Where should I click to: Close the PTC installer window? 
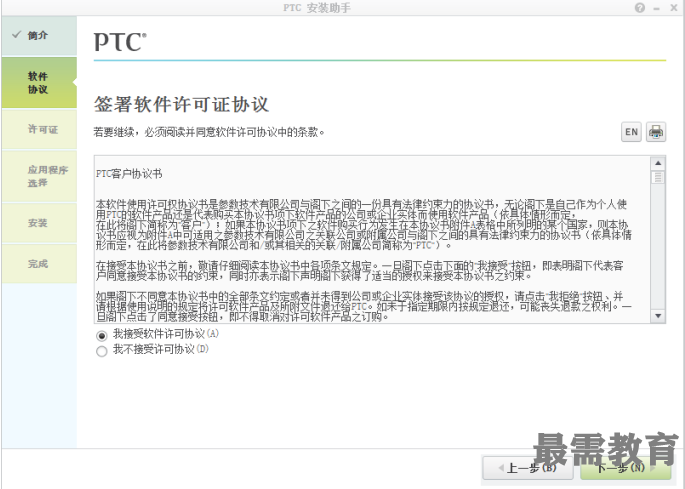pos(674,8)
